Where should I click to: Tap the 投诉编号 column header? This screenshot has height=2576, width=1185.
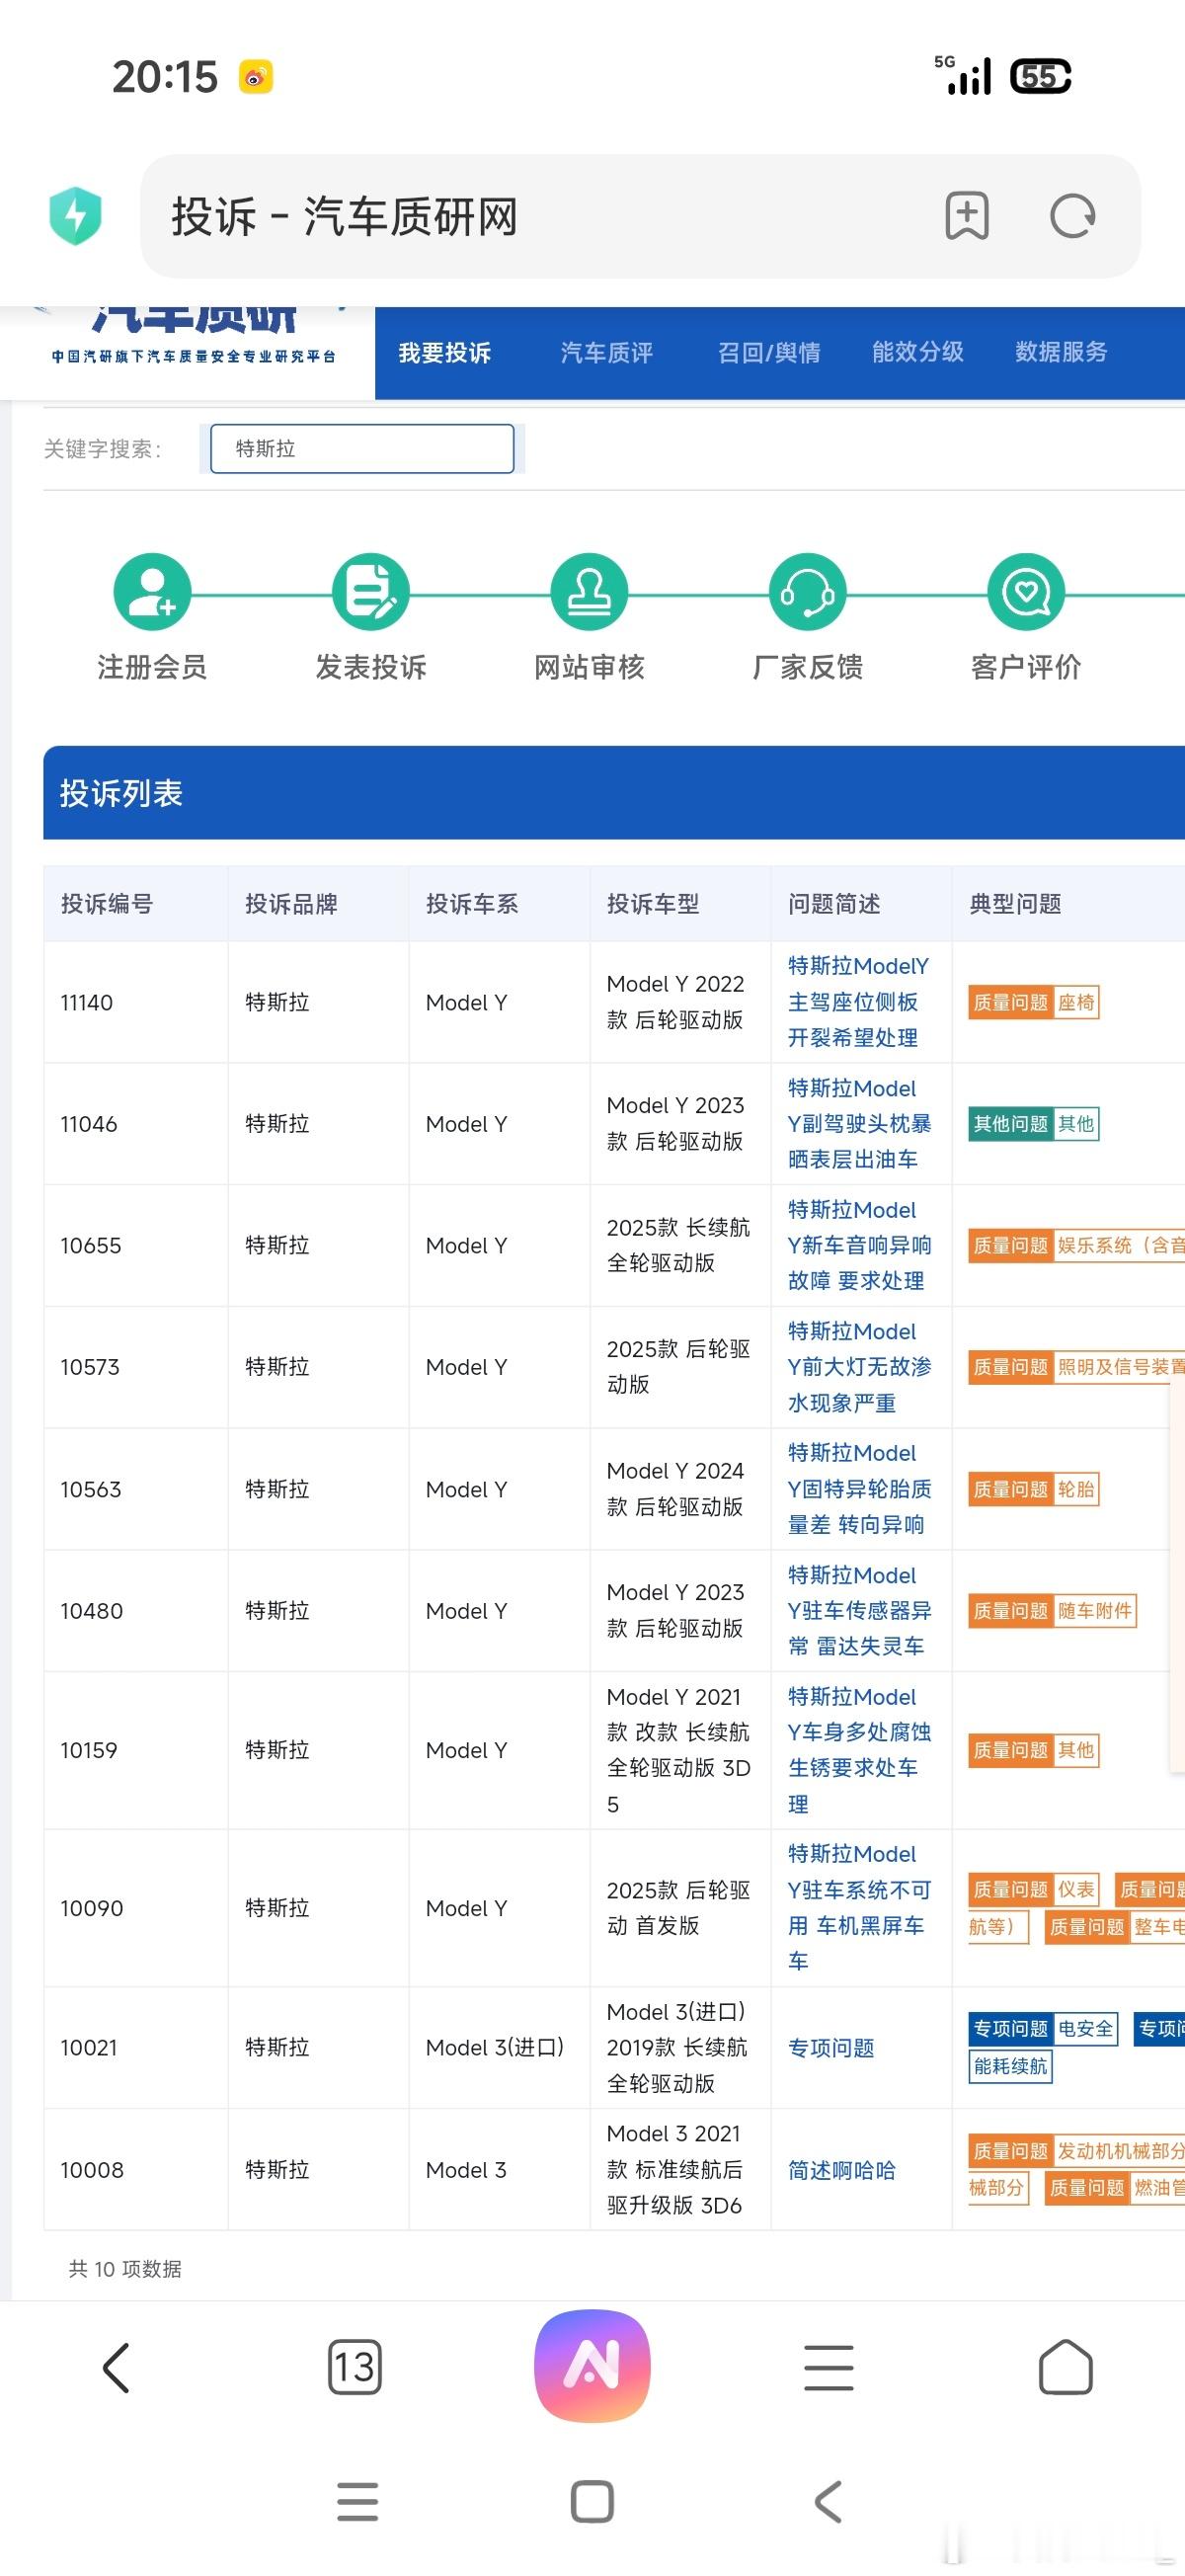[x=107, y=904]
